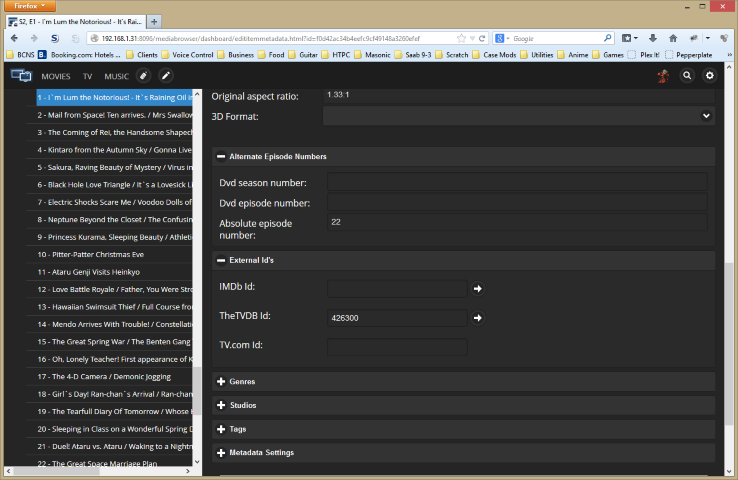738x480 pixels.
Task: Click the Dvd season number field
Action: coord(517,182)
